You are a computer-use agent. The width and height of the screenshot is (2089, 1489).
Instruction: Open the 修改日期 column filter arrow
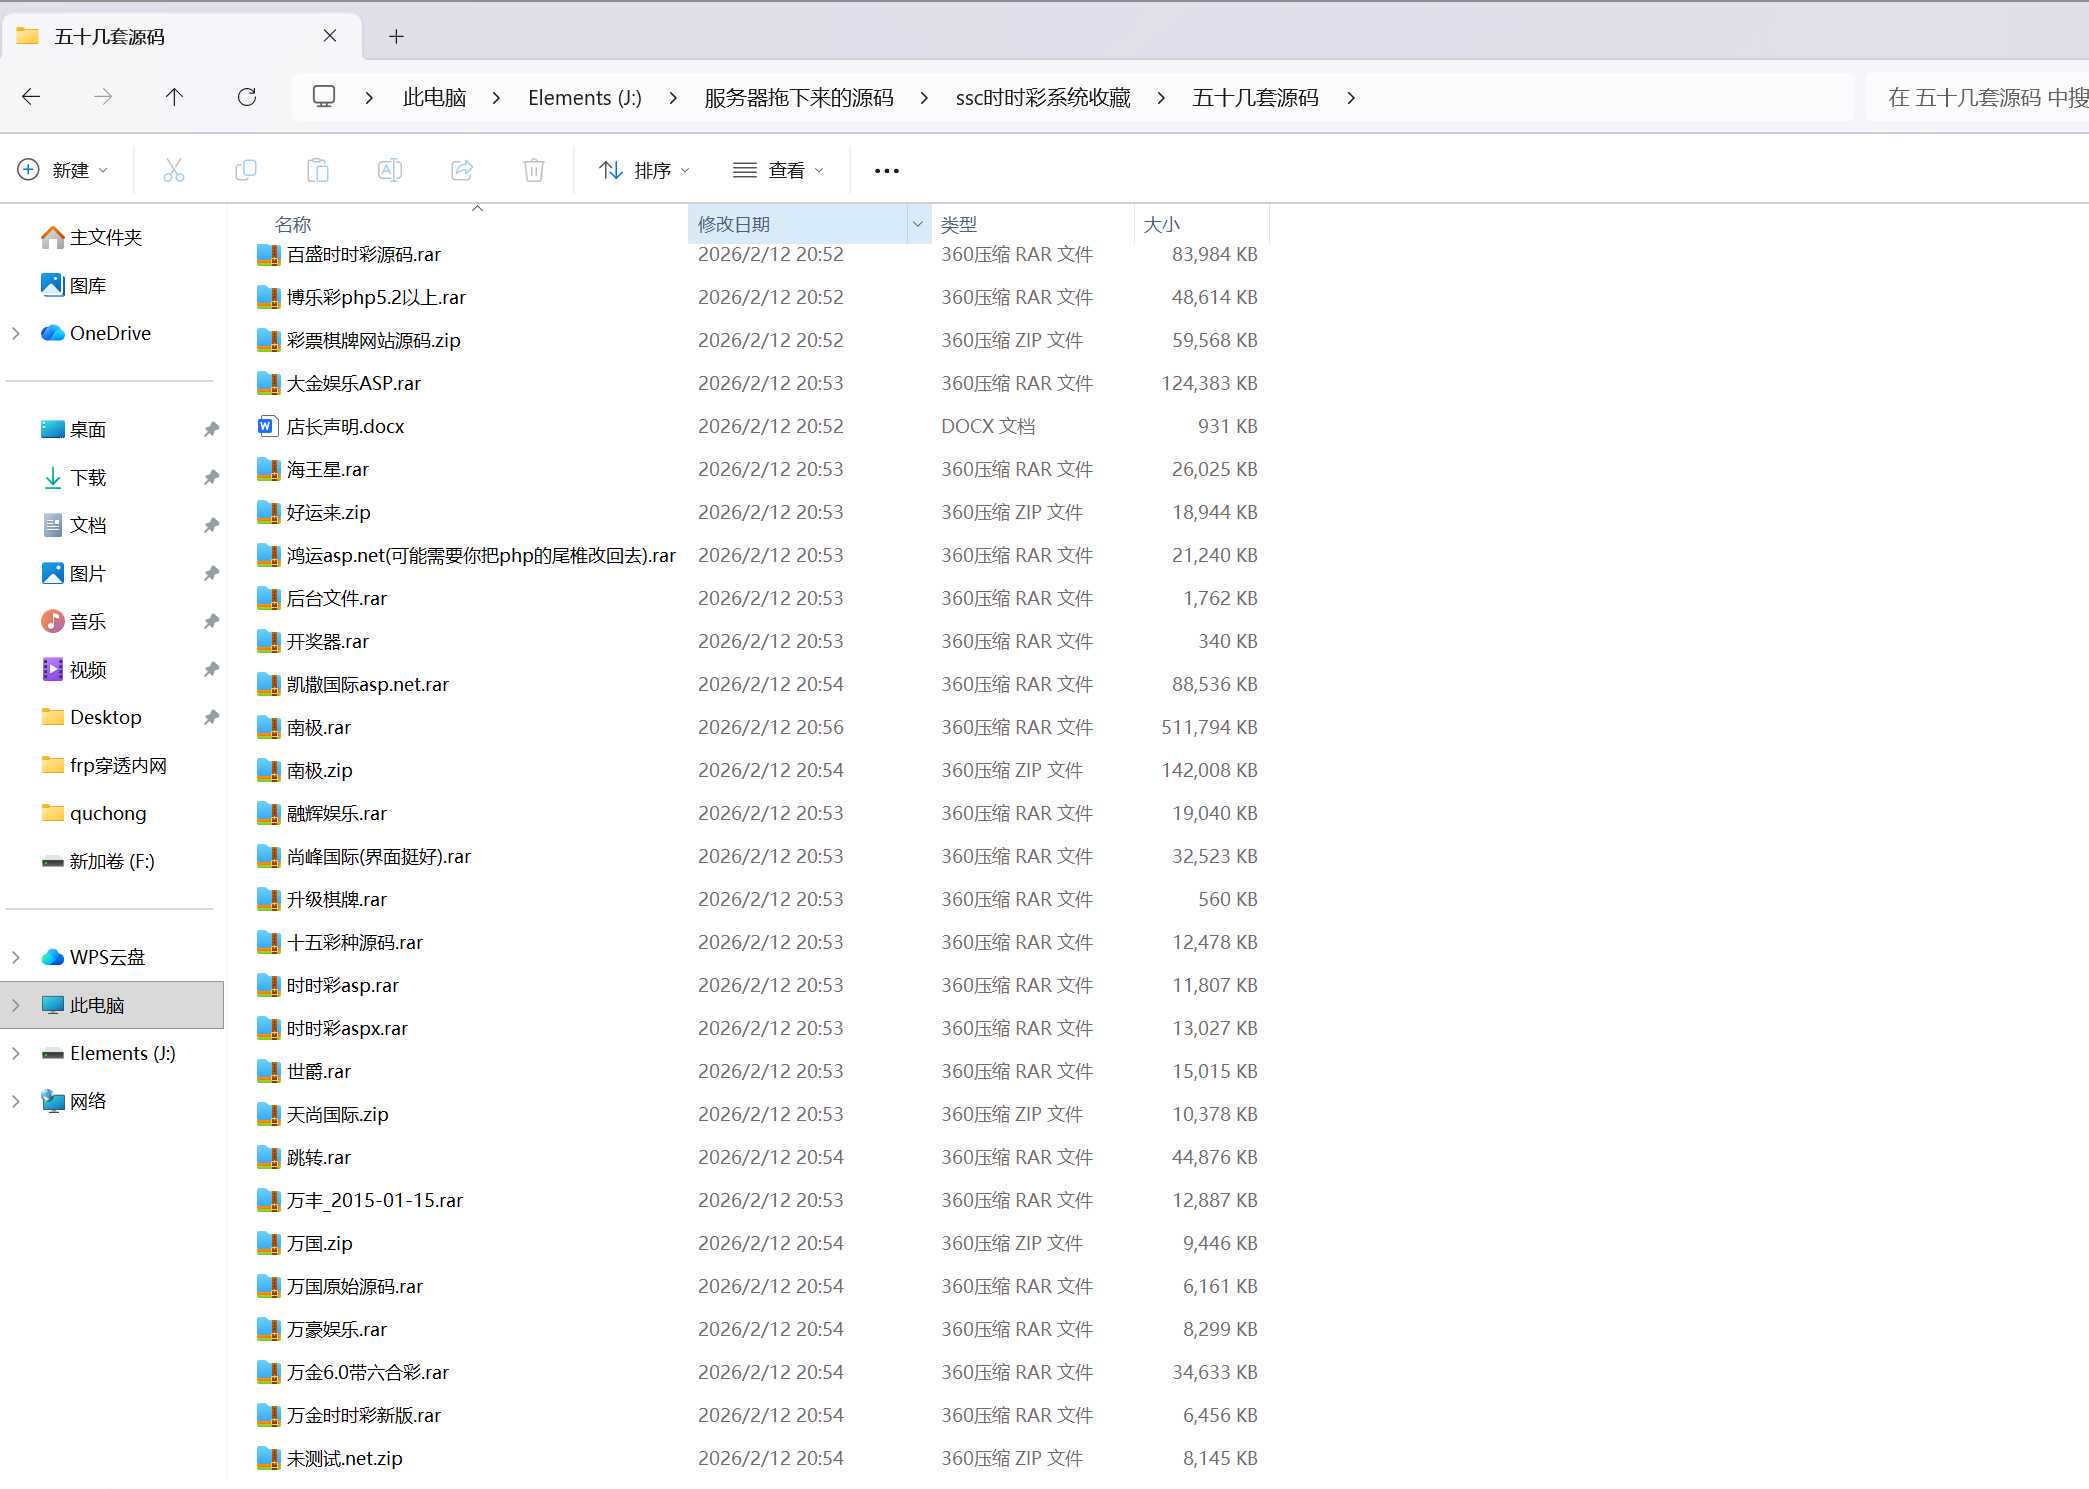tap(917, 224)
